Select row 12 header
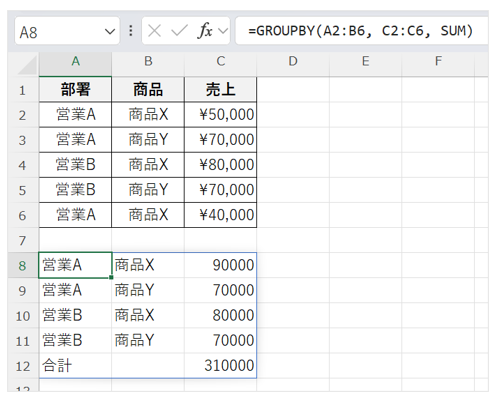Screen dimensions: 500x408 (23, 366)
